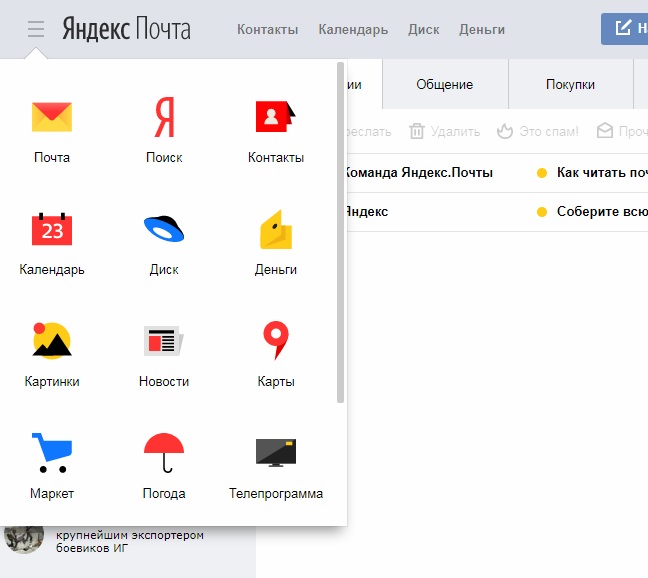Go to Деньги in the top header

coord(482,30)
